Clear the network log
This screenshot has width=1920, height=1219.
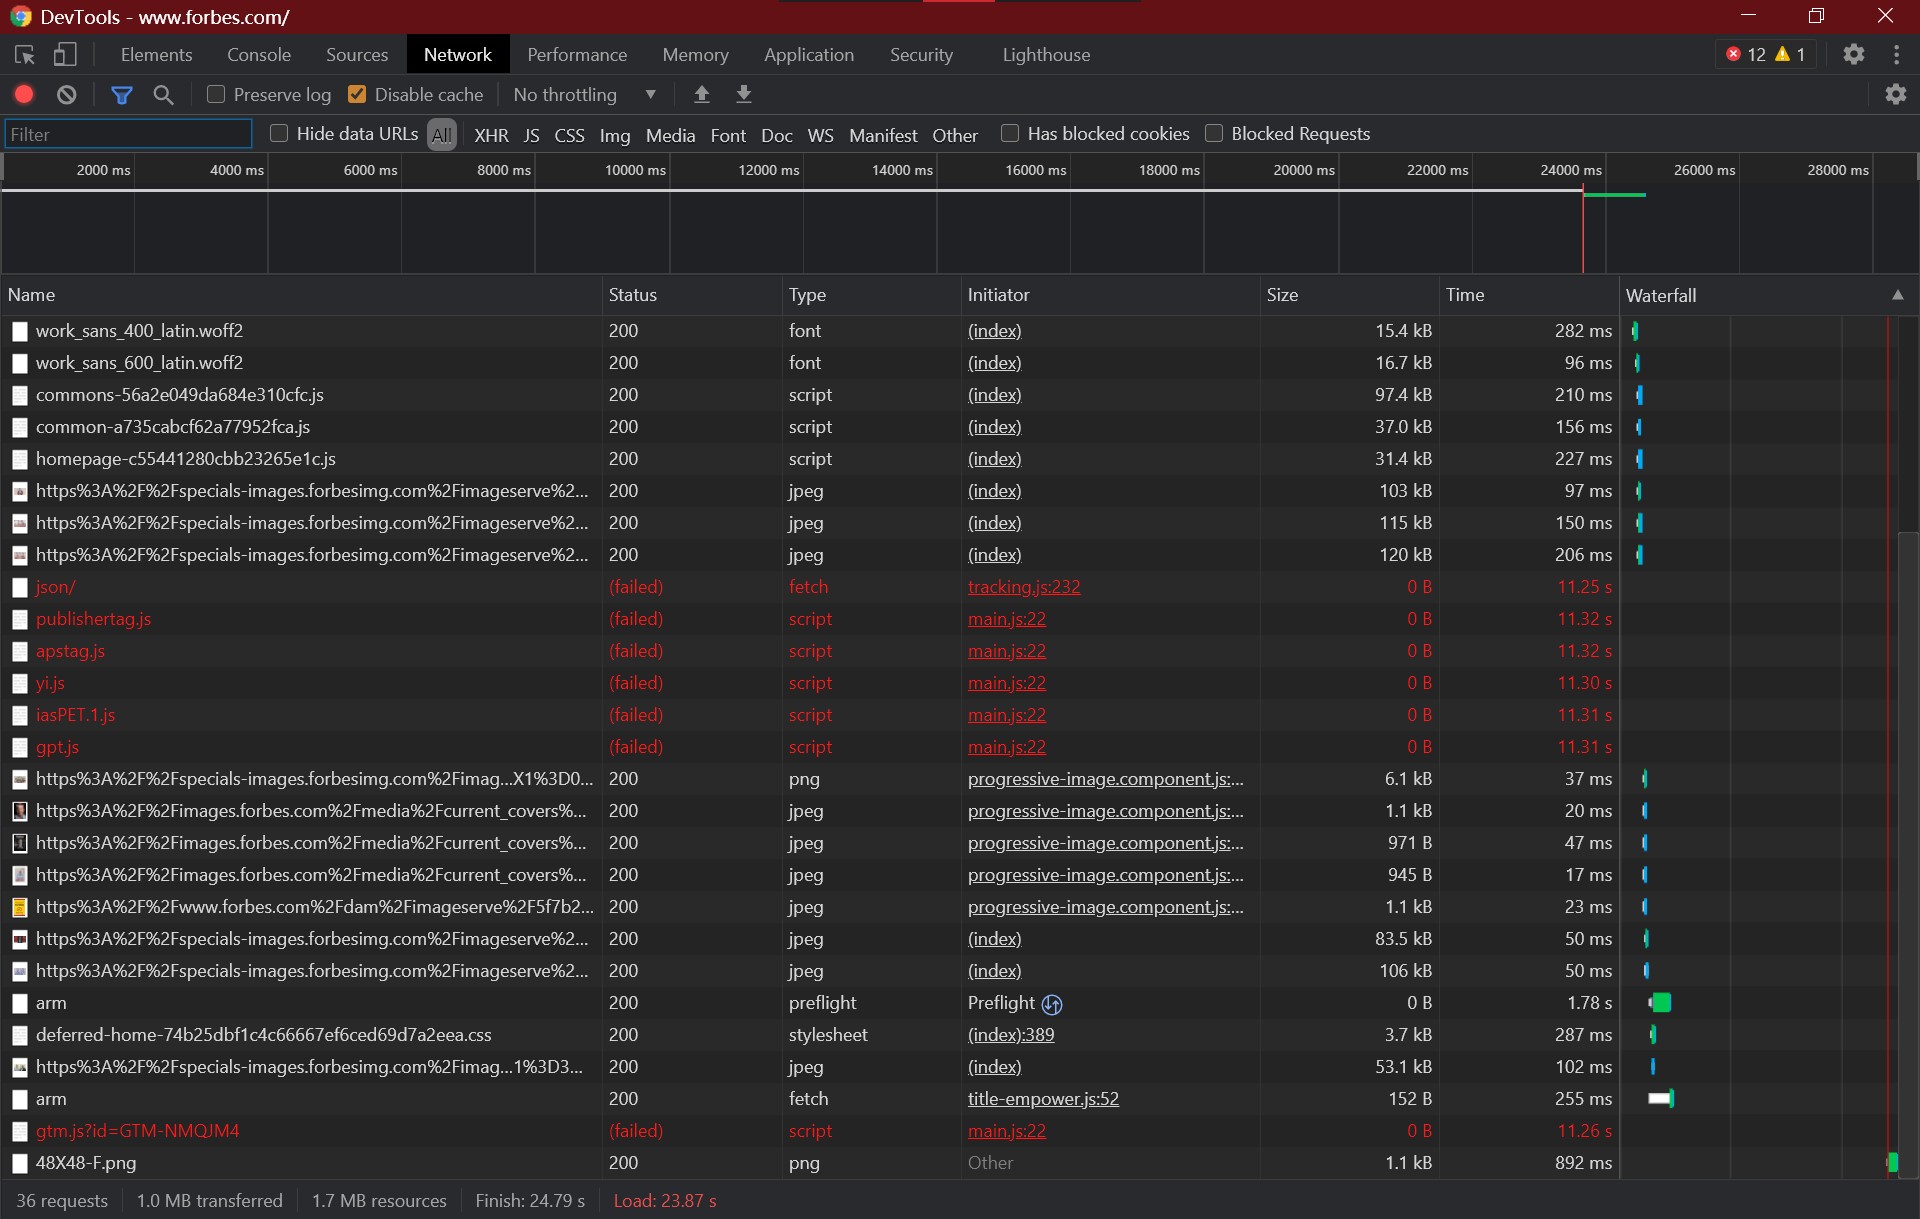66,94
